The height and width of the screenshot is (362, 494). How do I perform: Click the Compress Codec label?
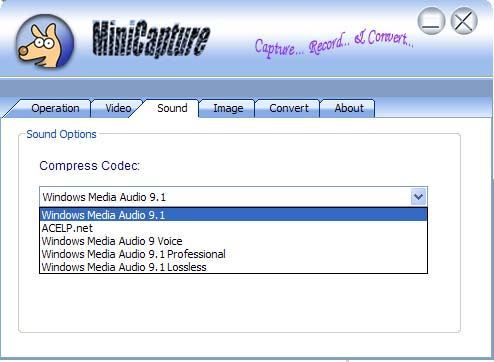[x=90, y=166]
